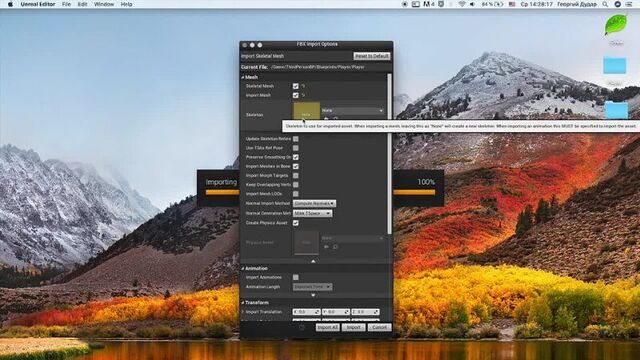Click the FBX Import Options scrollbar

tap(389, 153)
